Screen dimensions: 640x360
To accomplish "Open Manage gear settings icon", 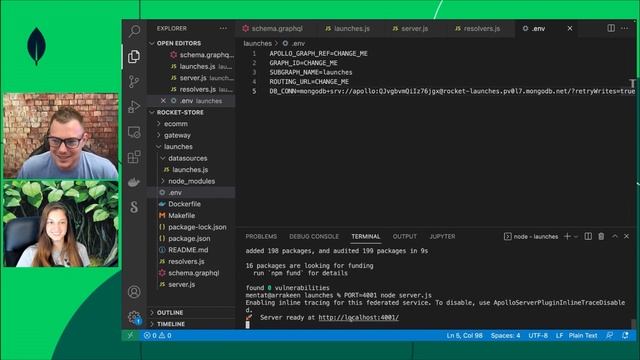I will (134, 317).
